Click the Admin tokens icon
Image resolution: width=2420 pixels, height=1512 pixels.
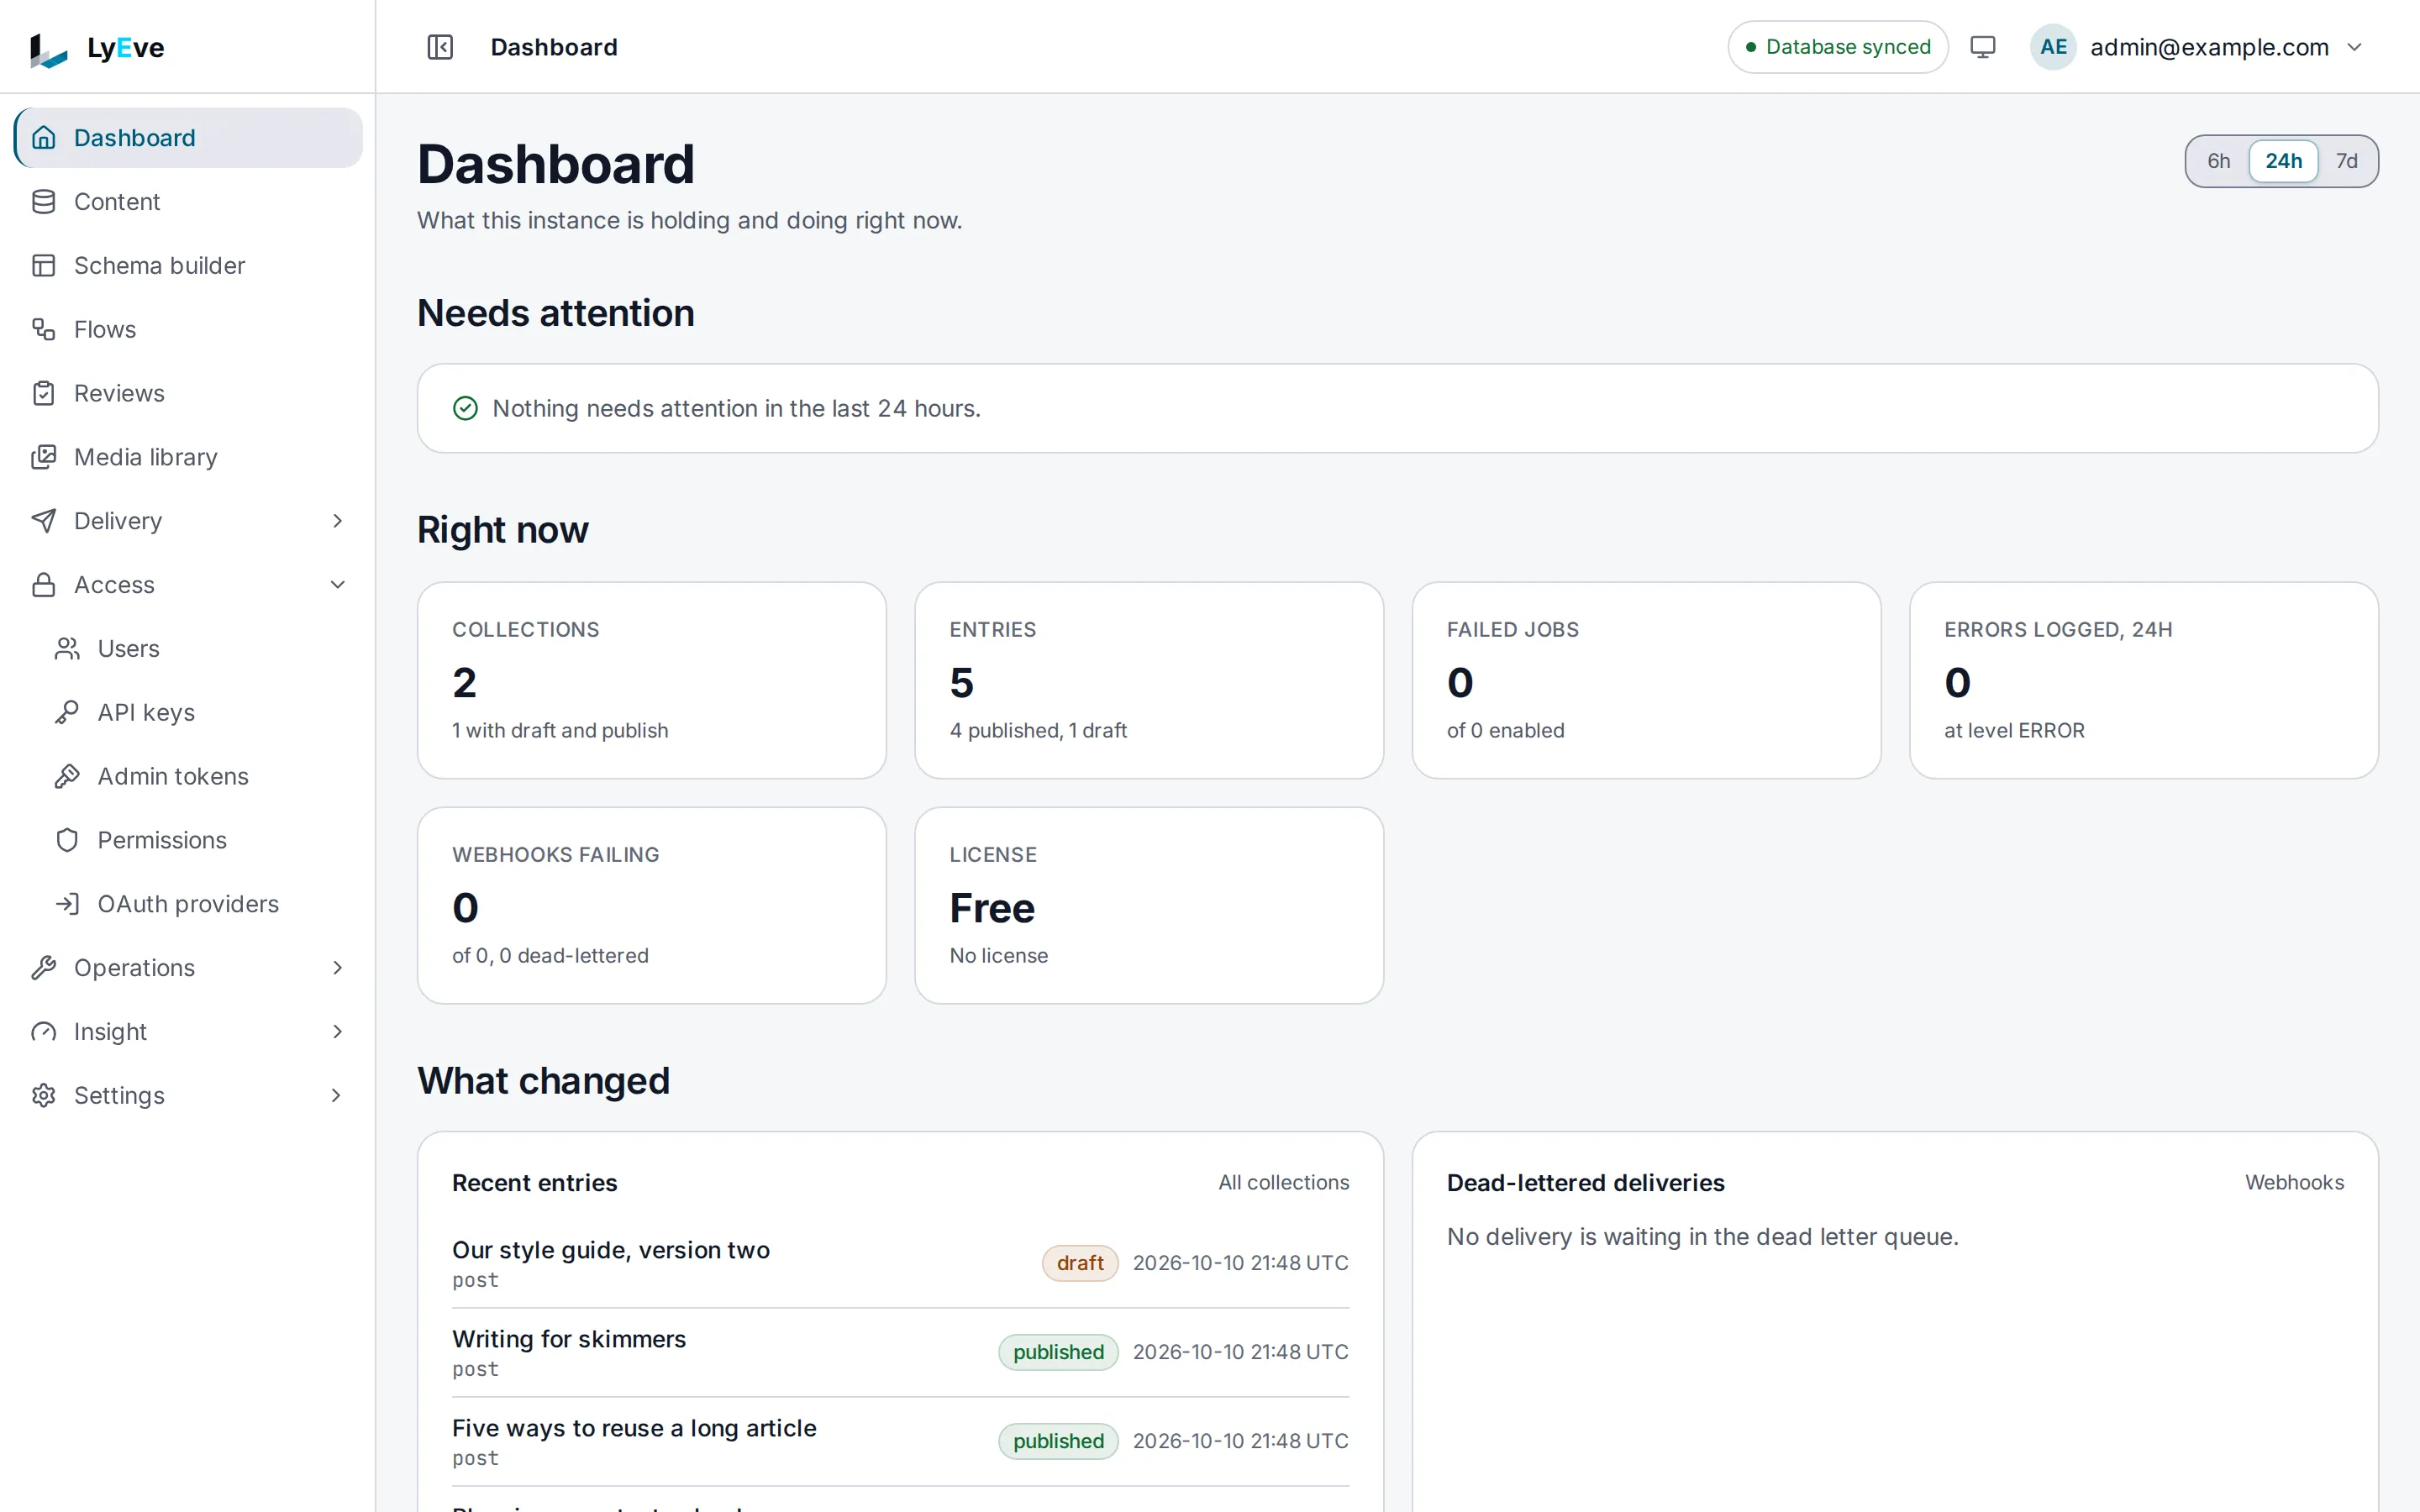[x=67, y=777]
